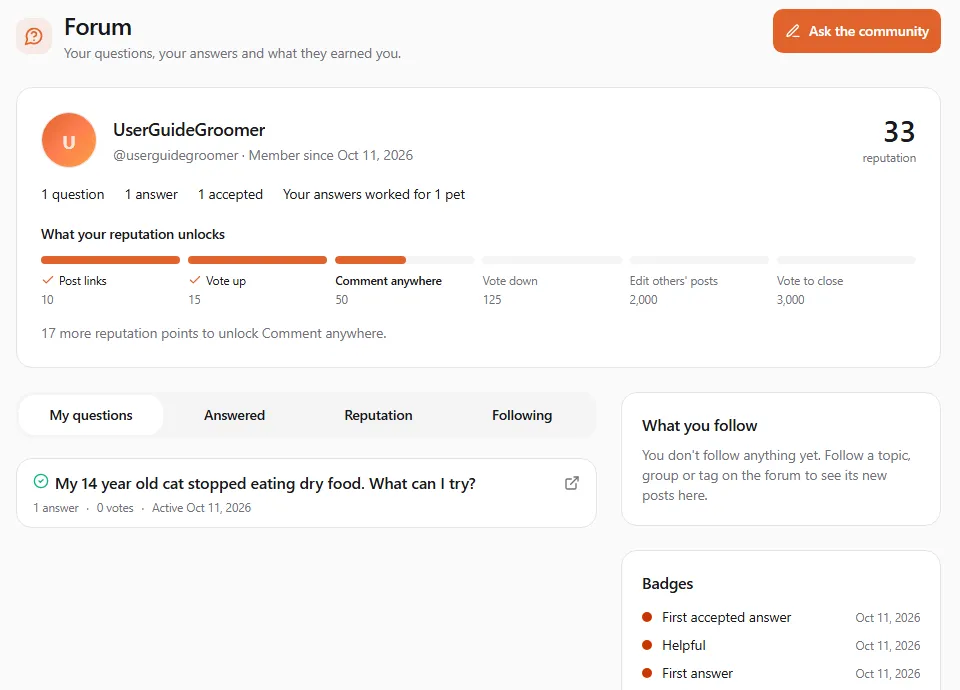Click the green accepted checkmark on the cat question
Viewport: 960px width, 690px height.
point(41,481)
